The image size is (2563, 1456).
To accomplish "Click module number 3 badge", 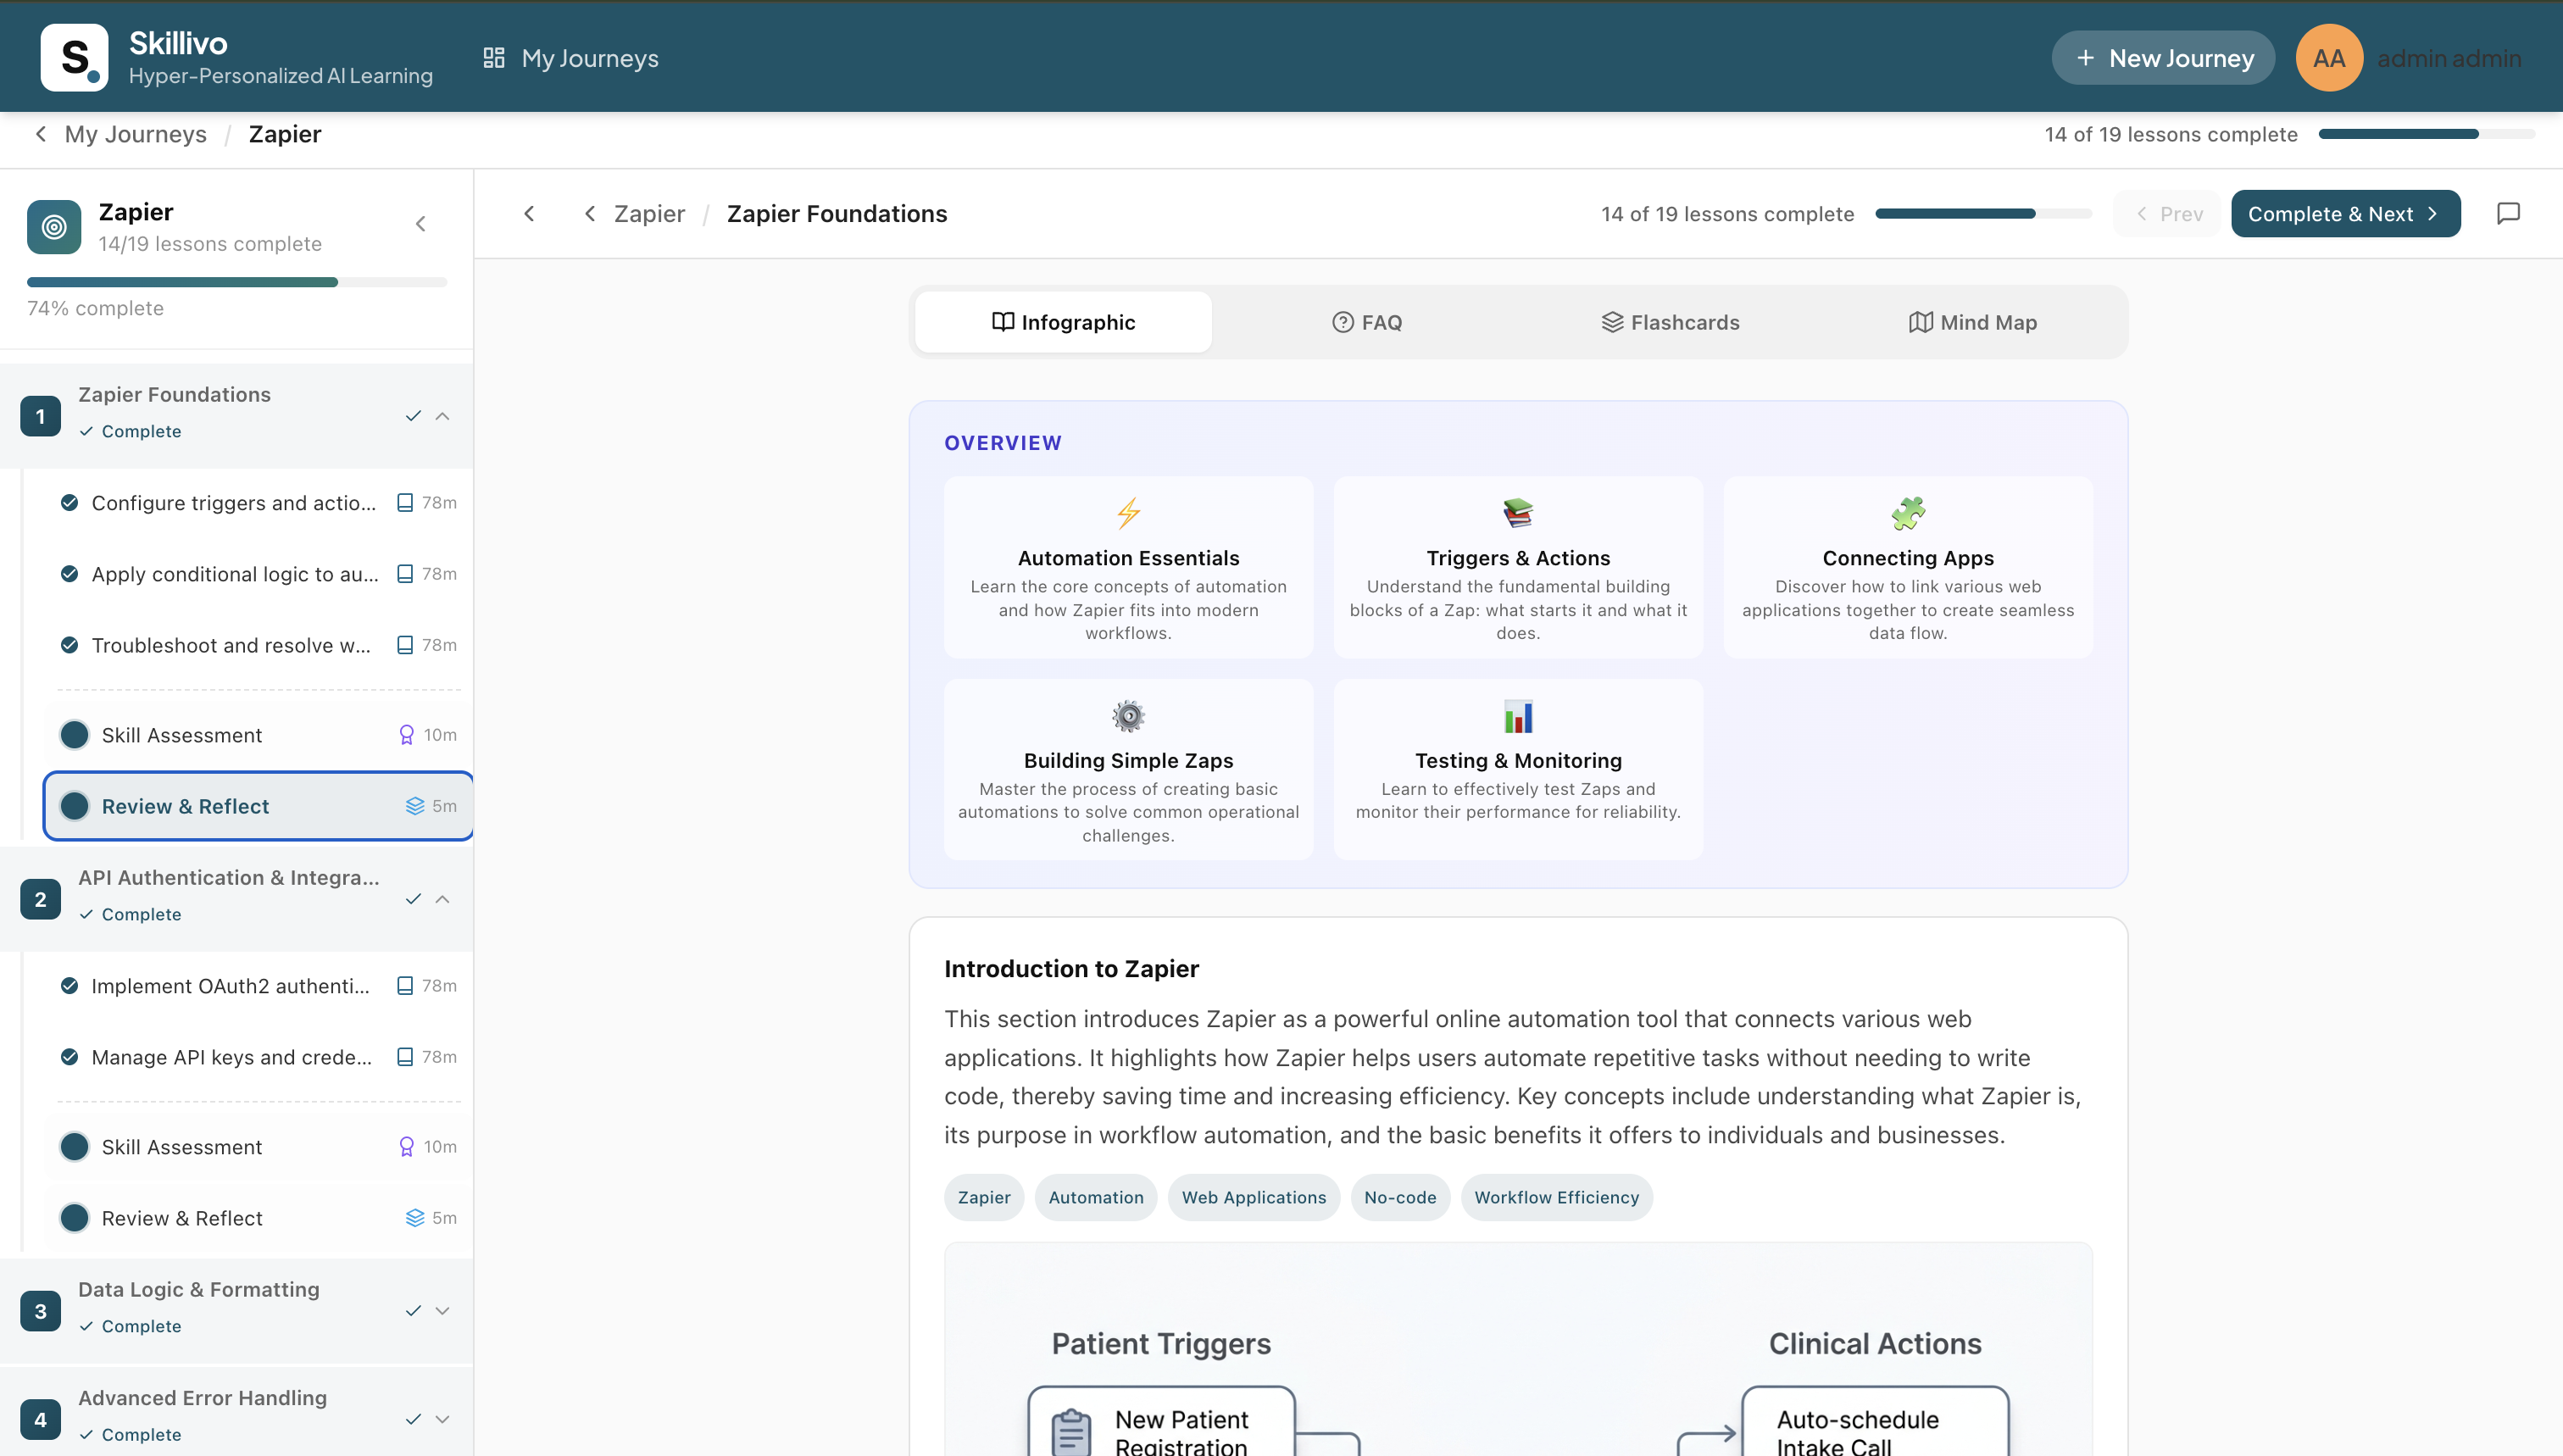I will [x=40, y=1310].
